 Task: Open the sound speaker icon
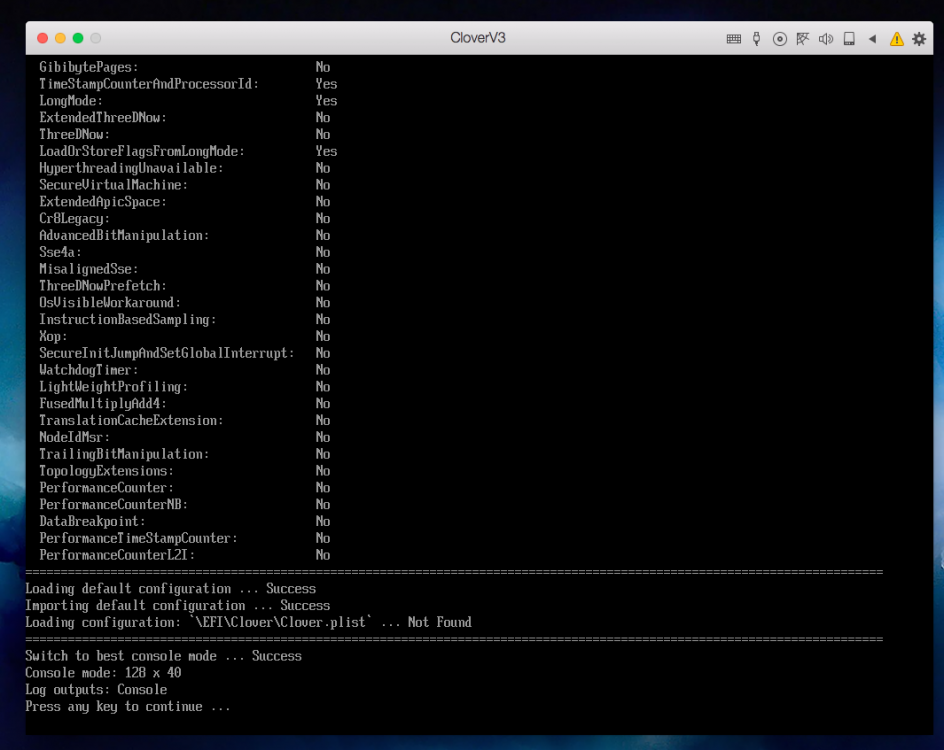coord(825,39)
